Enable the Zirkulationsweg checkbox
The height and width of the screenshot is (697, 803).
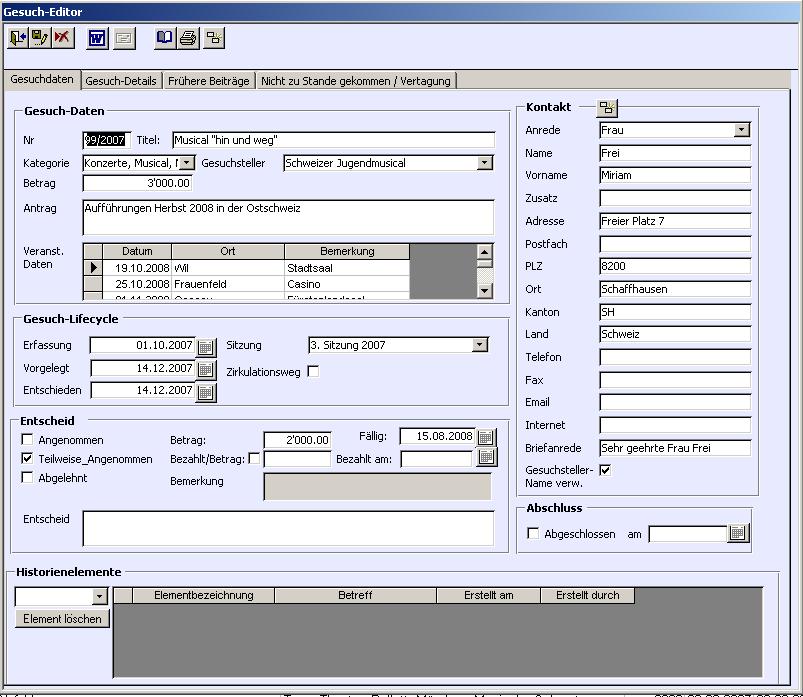(313, 372)
